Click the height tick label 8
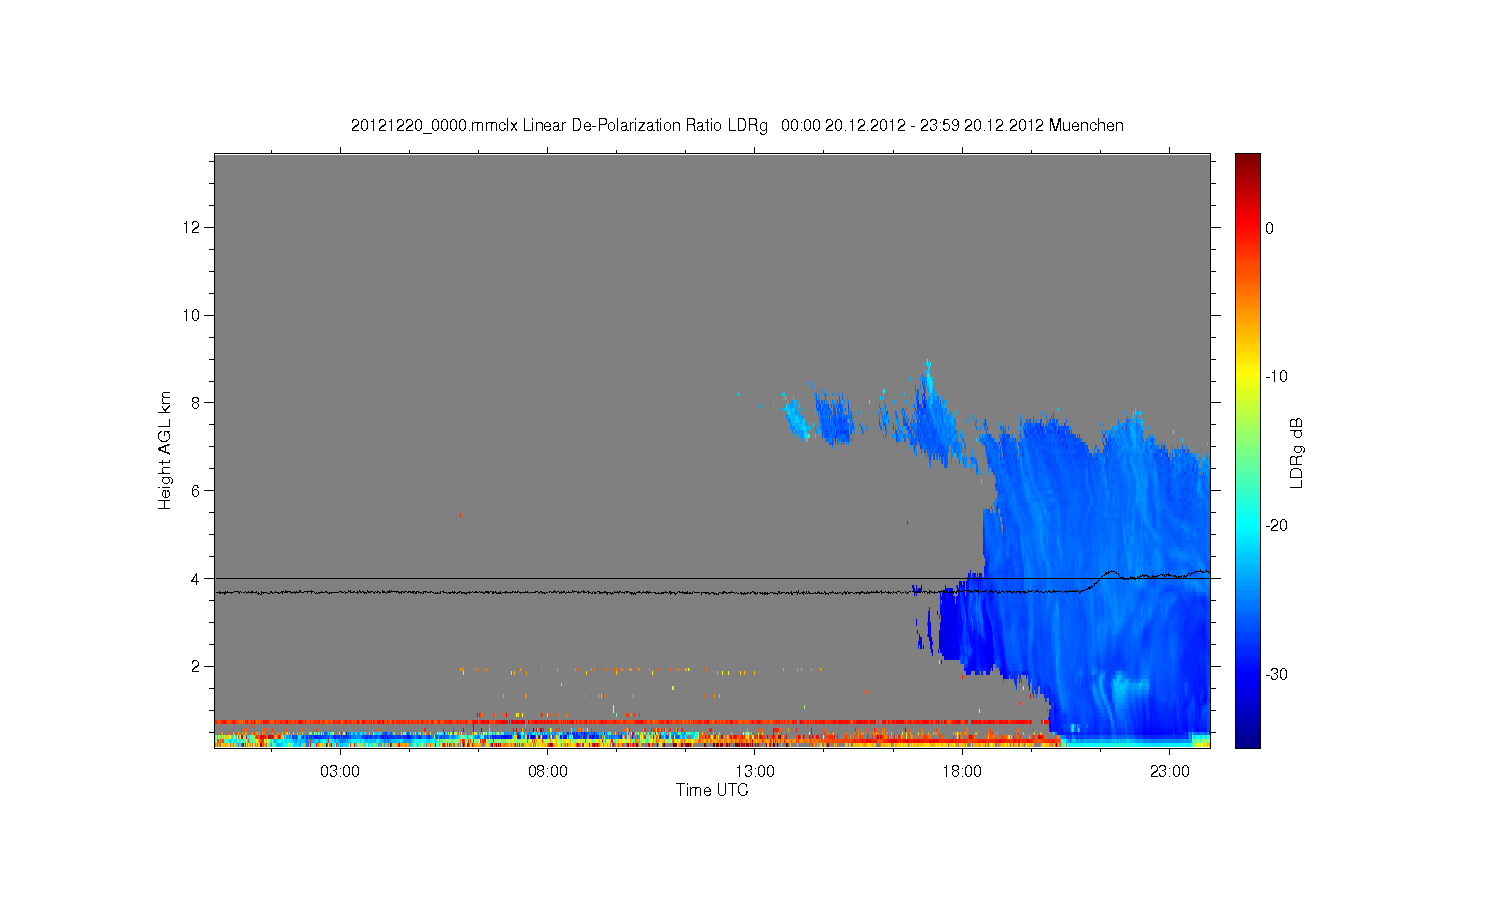Viewport: 1500px width, 900px height. point(197,403)
